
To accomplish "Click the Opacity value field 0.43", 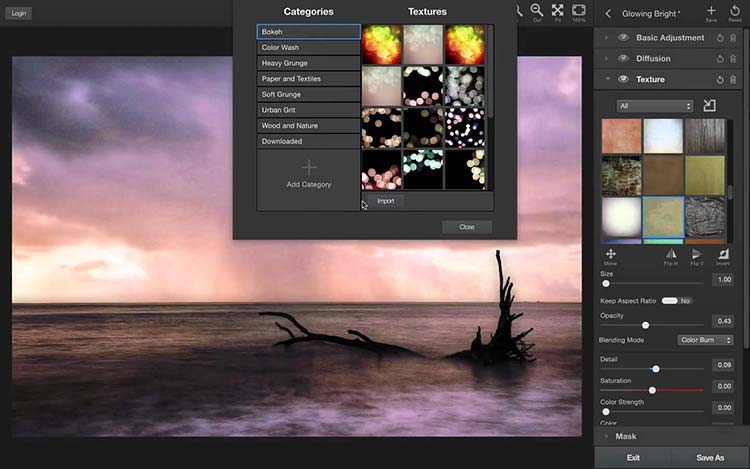I will tap(724, 321).
